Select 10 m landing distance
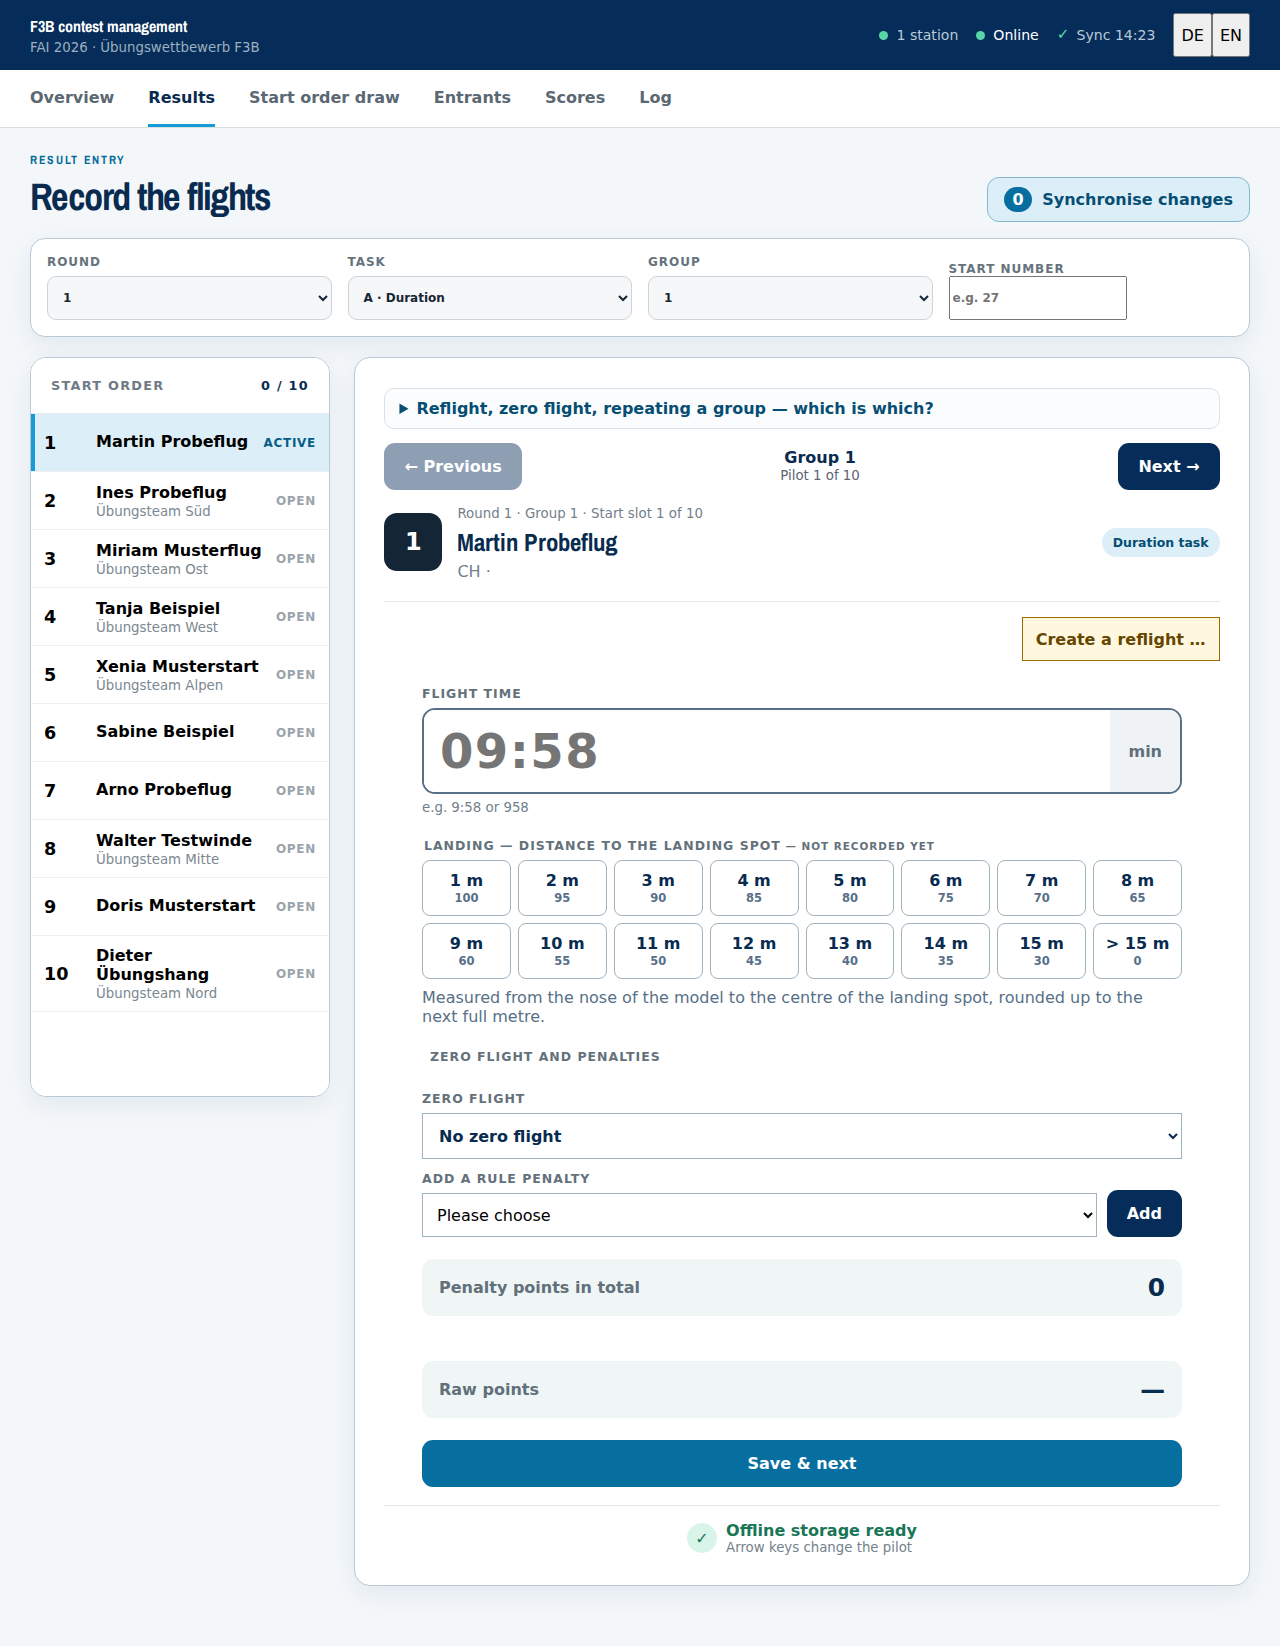The height and width of the screenshot is (1646, 1280). pyautogui.click(x=562, y=951)
